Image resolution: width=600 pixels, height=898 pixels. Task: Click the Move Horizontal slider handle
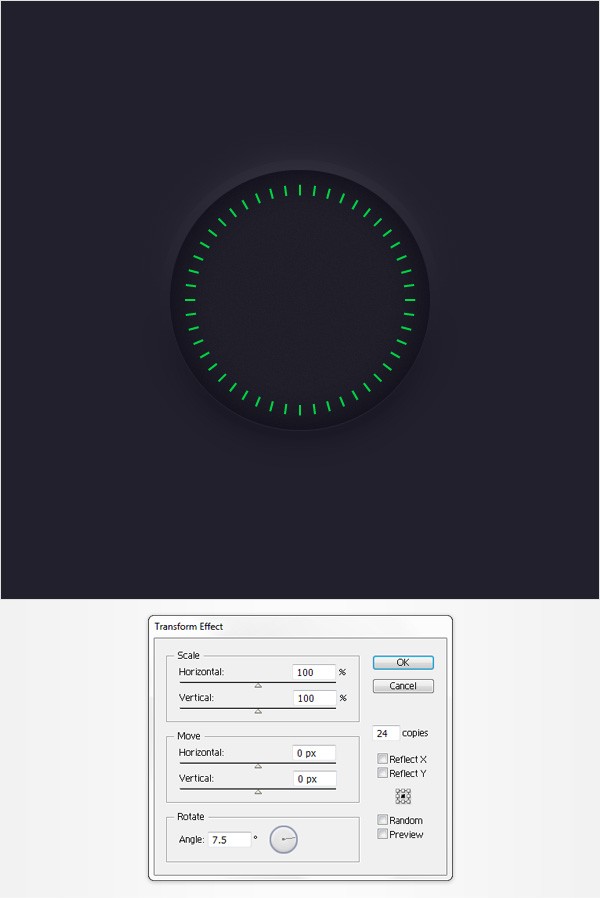point(258,766)
